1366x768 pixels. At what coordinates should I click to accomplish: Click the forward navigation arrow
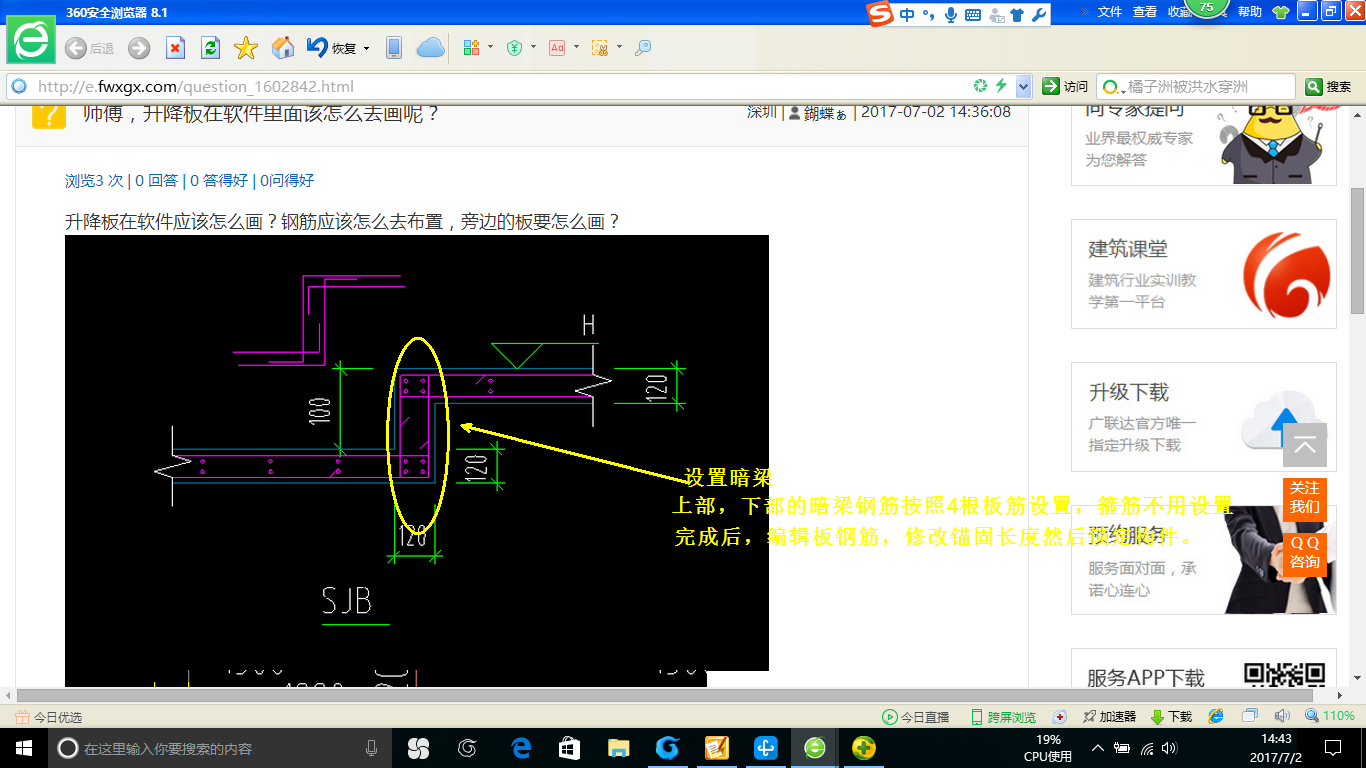tap(139, 48)
